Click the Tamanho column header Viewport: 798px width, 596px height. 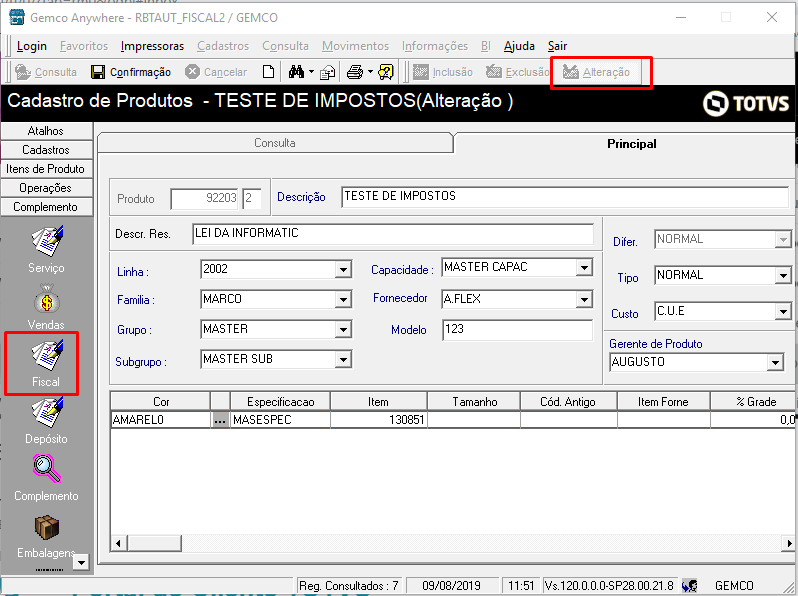tap(474, 402)
